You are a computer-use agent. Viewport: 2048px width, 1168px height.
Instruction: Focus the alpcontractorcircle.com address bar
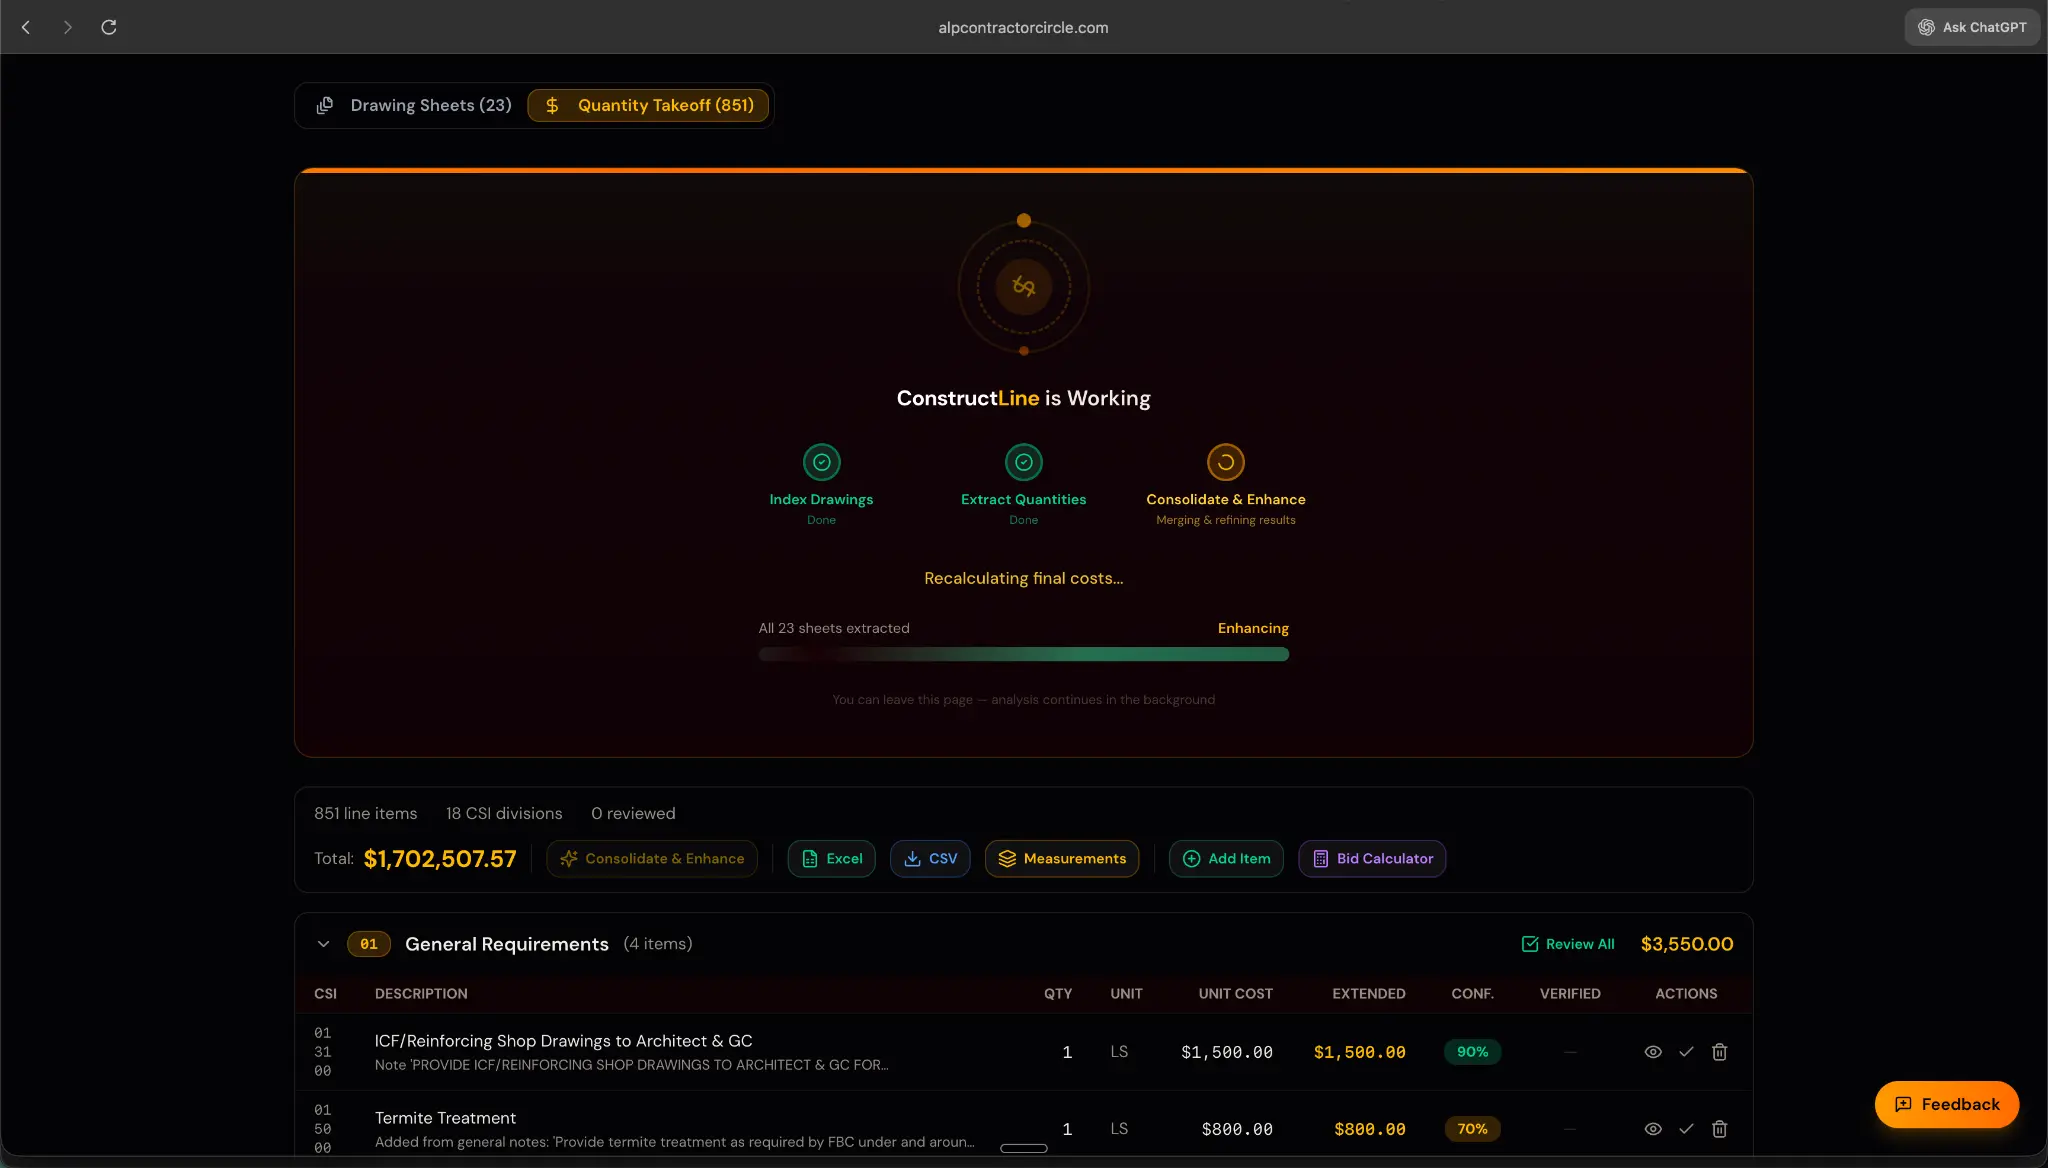1023,28
